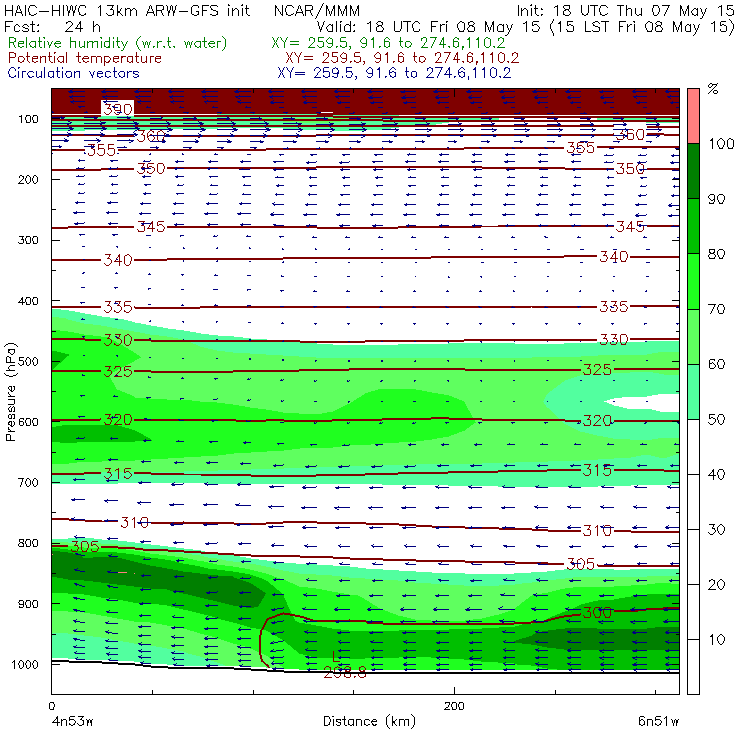This screenshot has width=740, height=740.
Task: Click the right-hand '315' contour label
Action: click(x=597, y=470)
